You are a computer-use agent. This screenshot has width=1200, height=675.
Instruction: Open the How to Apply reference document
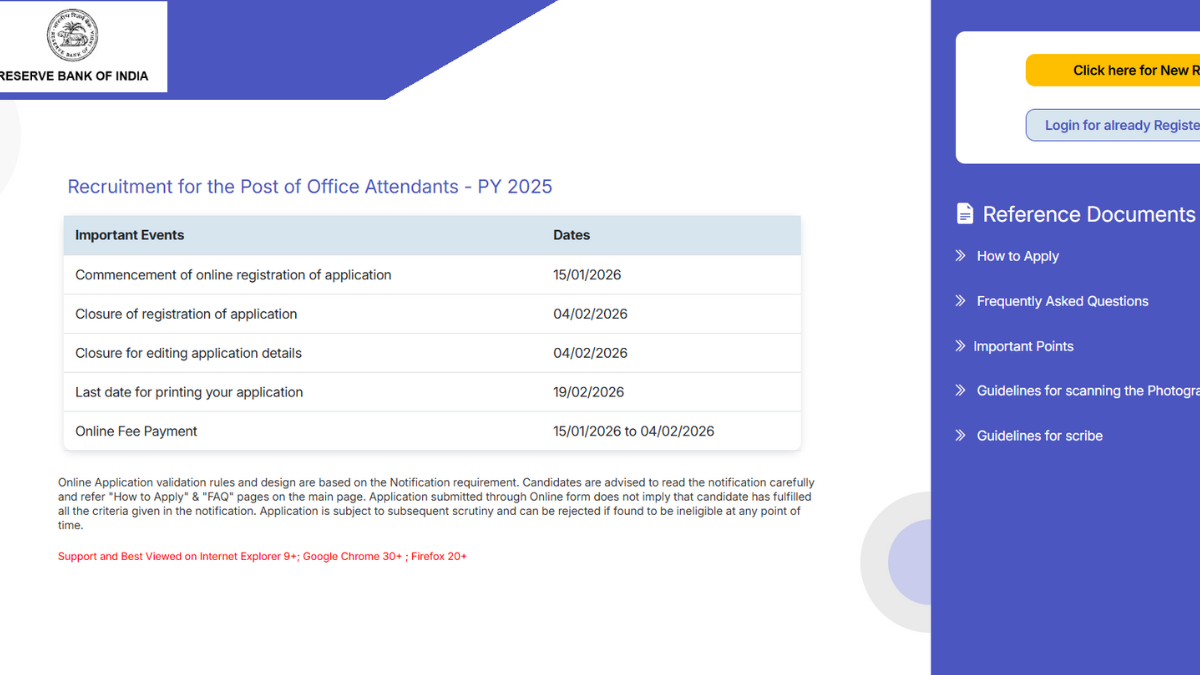[x=1017, y=256]
